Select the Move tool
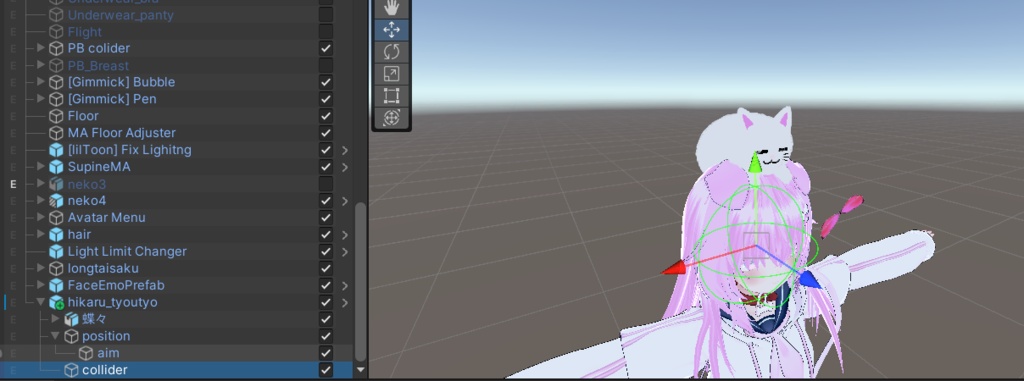 tap(391, 30)
